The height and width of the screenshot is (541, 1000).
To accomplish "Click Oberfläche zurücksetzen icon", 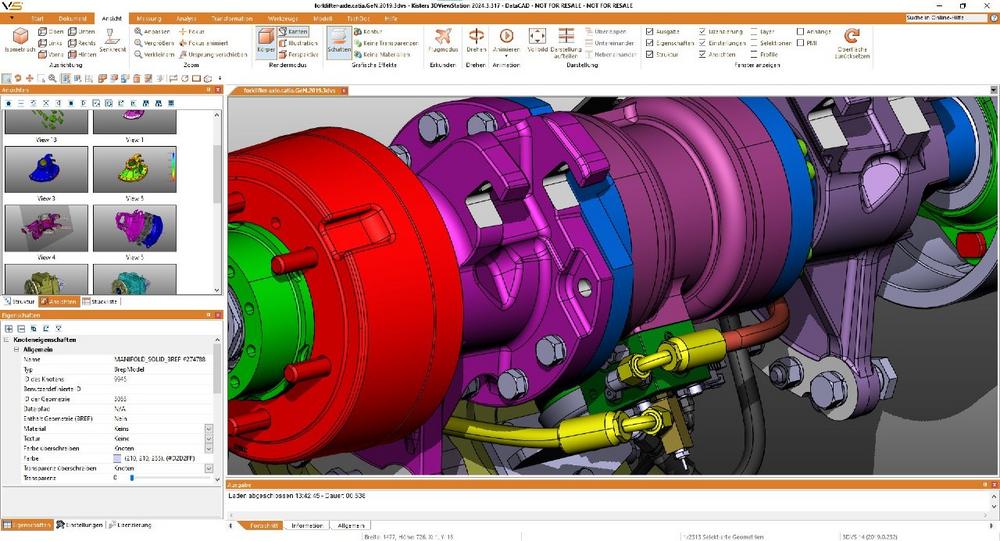I will 851,40.
